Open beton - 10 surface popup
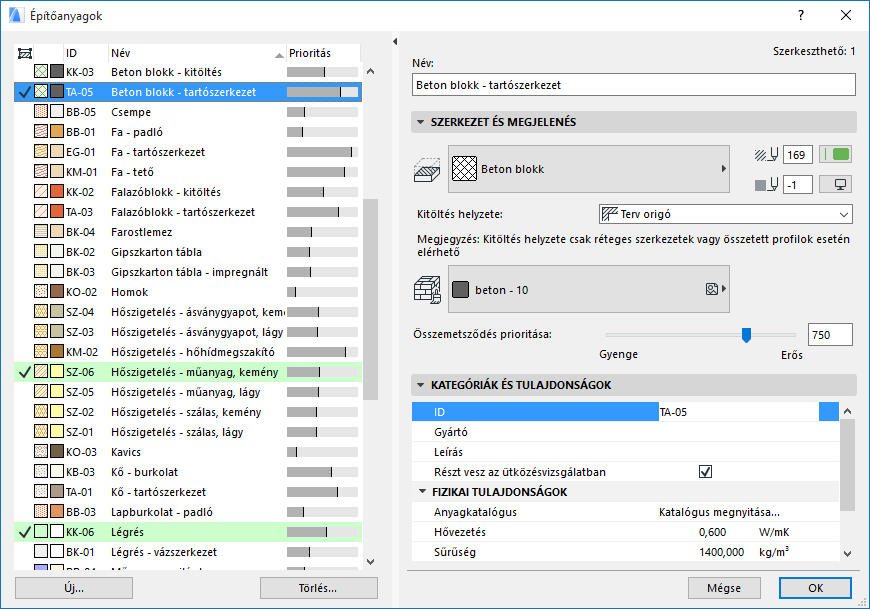The height and width of the screenshot is (609, 870). point(589,289)
